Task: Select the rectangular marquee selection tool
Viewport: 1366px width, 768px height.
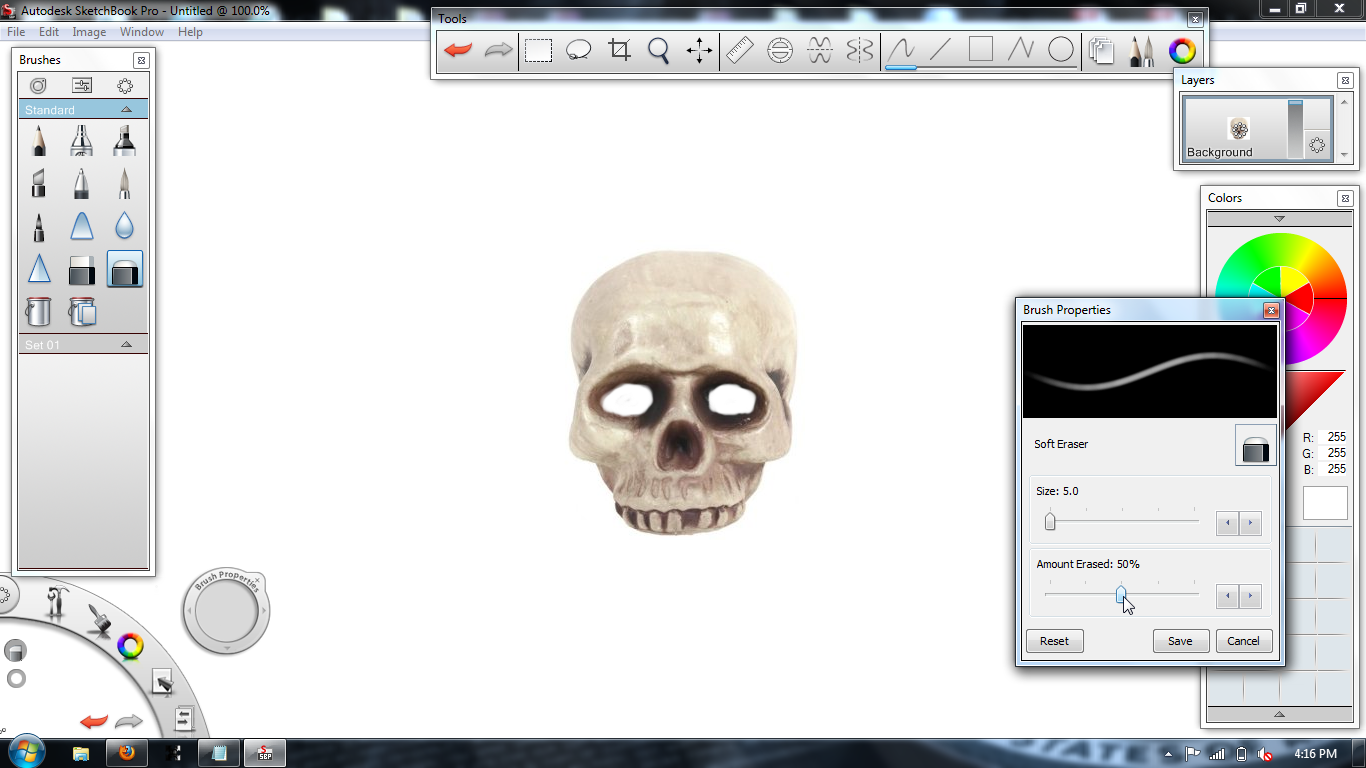Action: [539, 50]
